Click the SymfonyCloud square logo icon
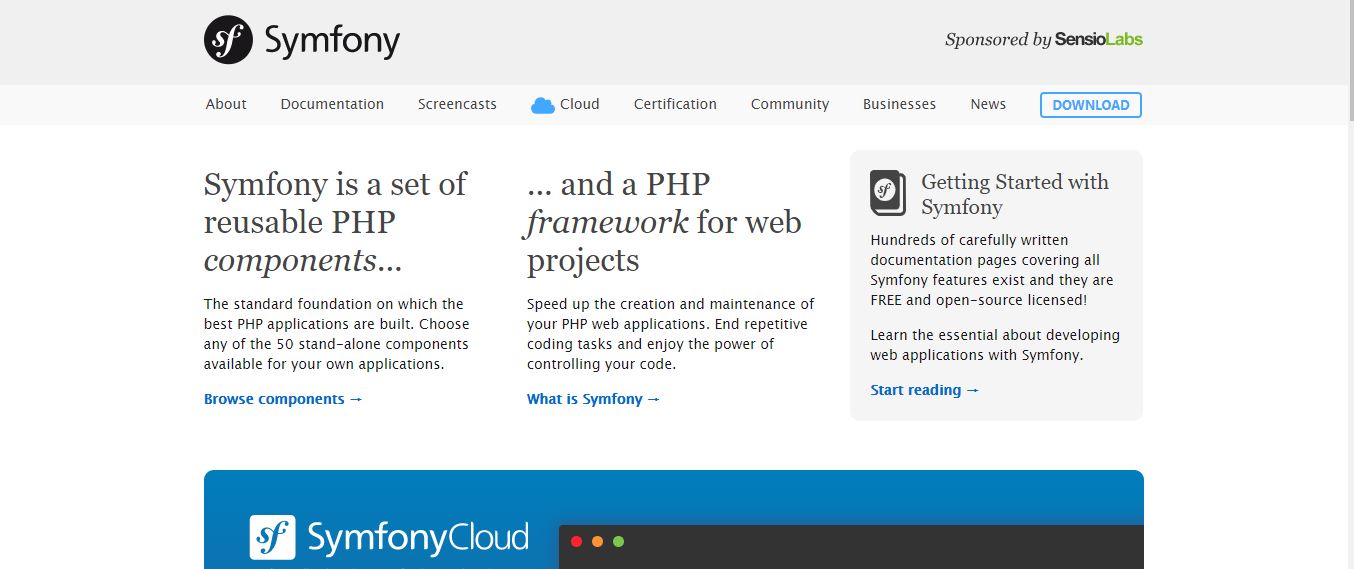This screenshot has height=569, width=1354. [272, 537]
